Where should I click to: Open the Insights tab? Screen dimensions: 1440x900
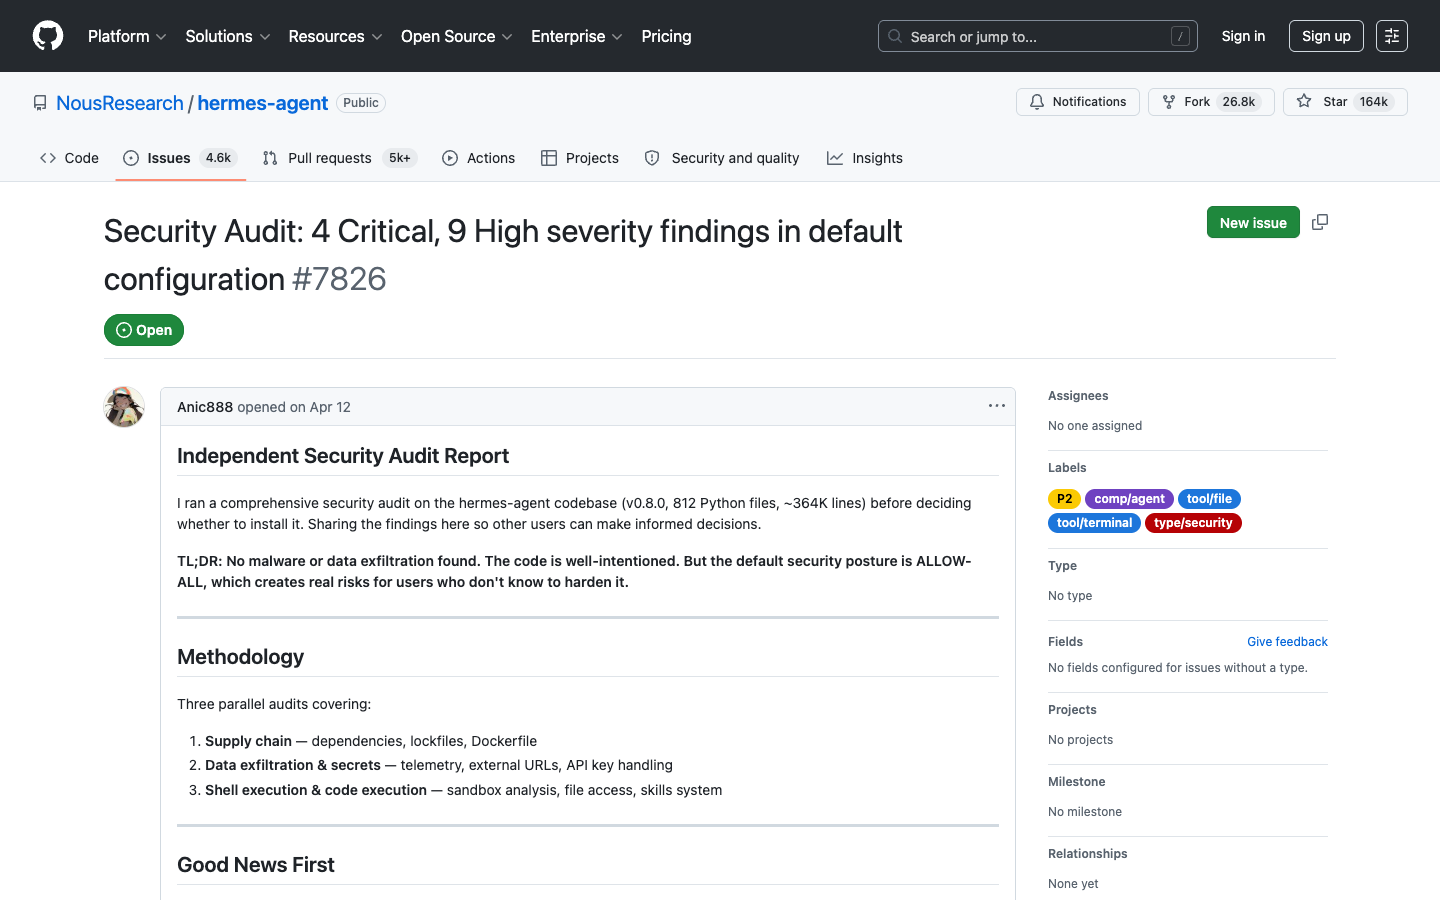pos(865,158)
